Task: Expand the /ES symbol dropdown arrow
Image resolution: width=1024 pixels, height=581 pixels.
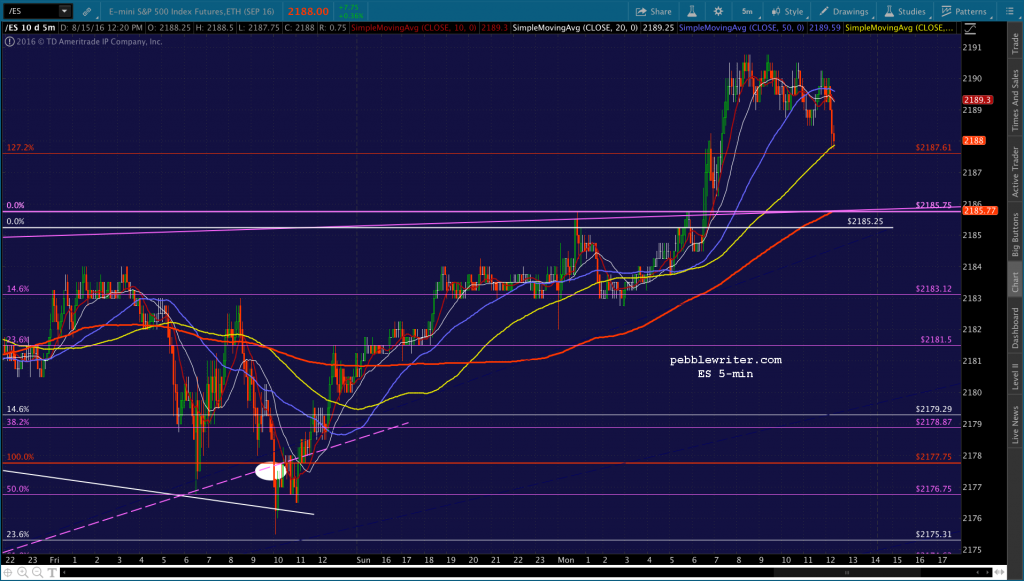Action: 64,11
